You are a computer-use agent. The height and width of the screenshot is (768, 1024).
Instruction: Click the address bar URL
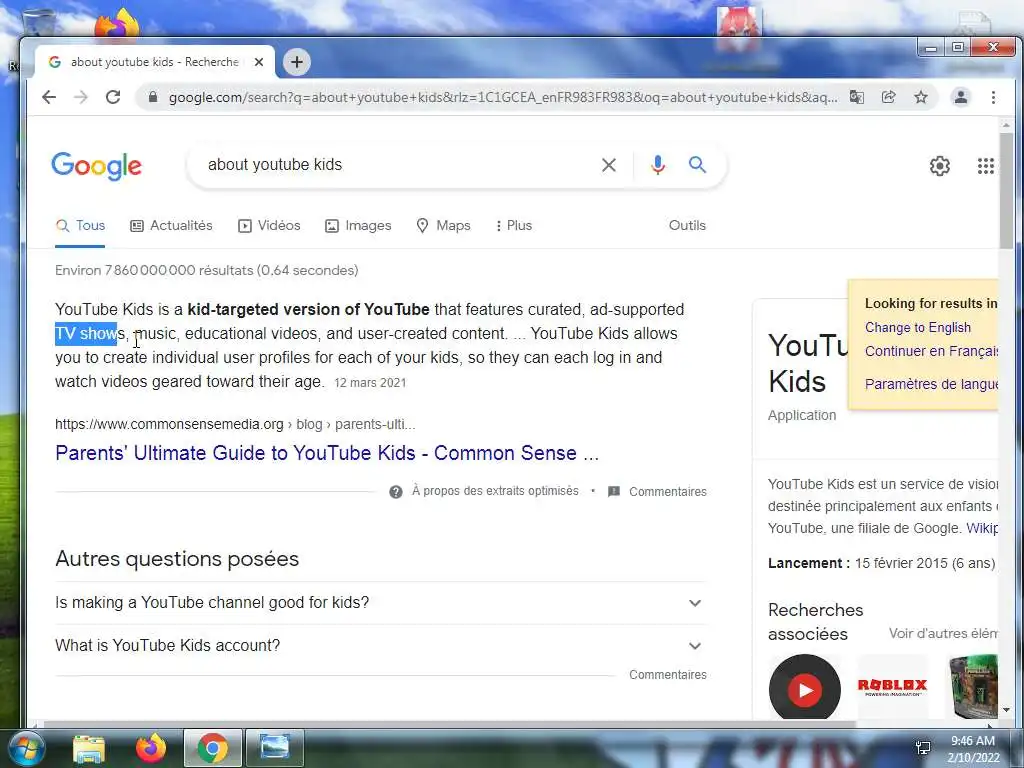pyautogui.click(x=503, y=97)
